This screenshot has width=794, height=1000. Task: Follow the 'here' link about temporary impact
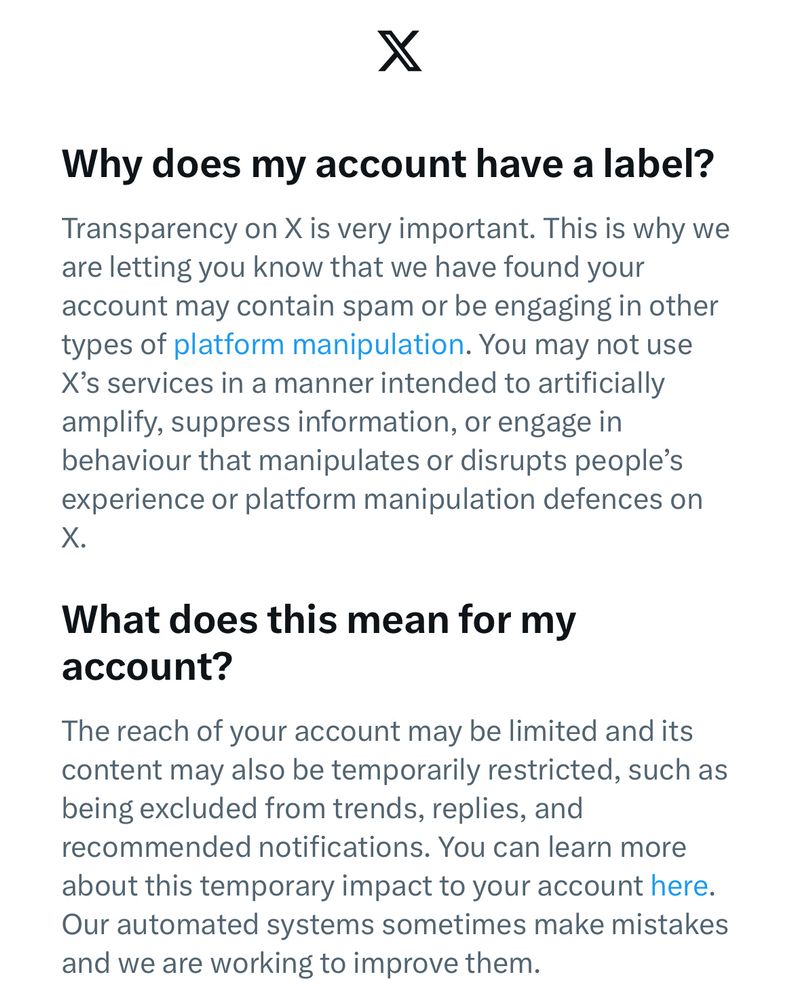pos(678,886)
